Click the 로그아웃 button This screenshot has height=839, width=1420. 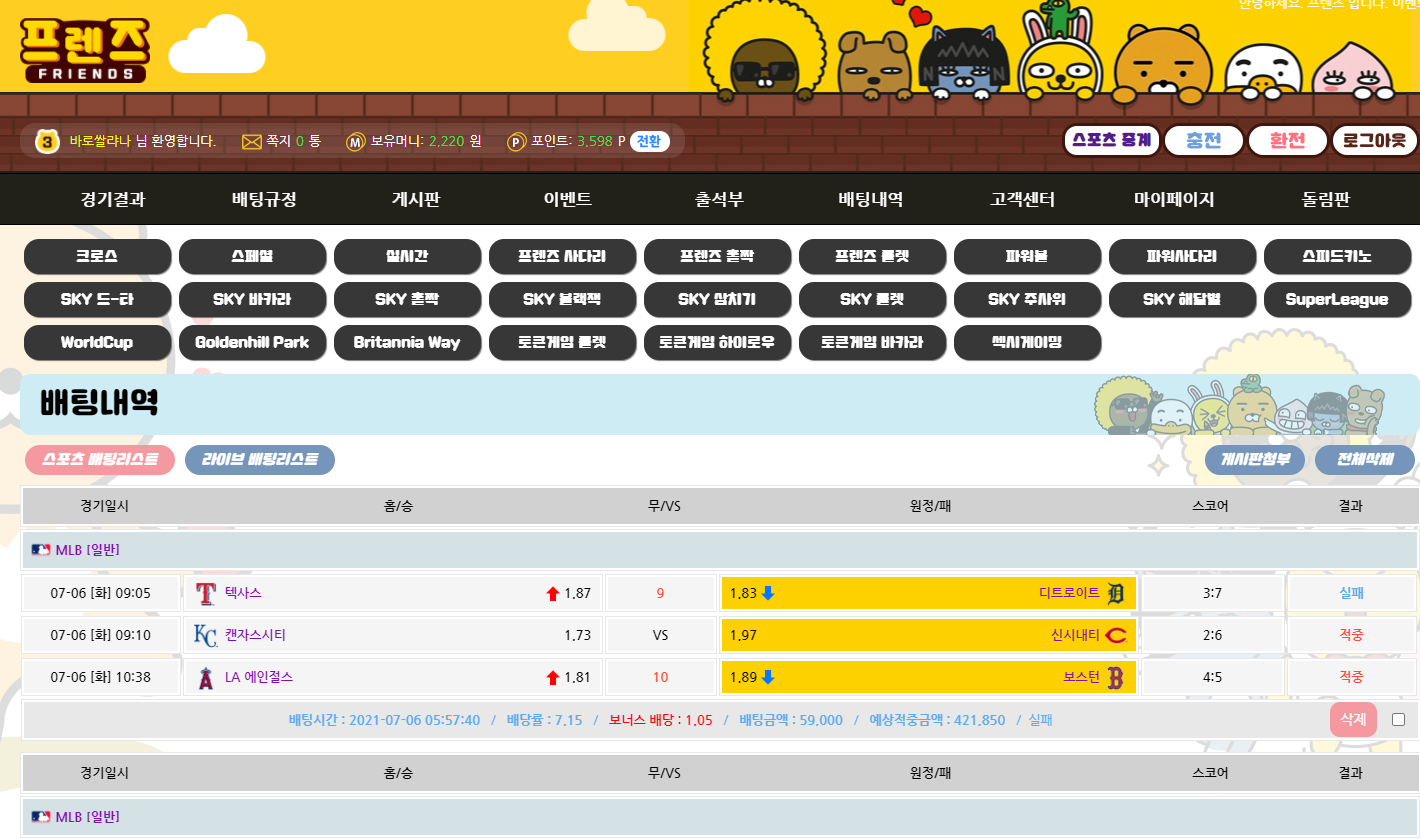pos(1374,141)
